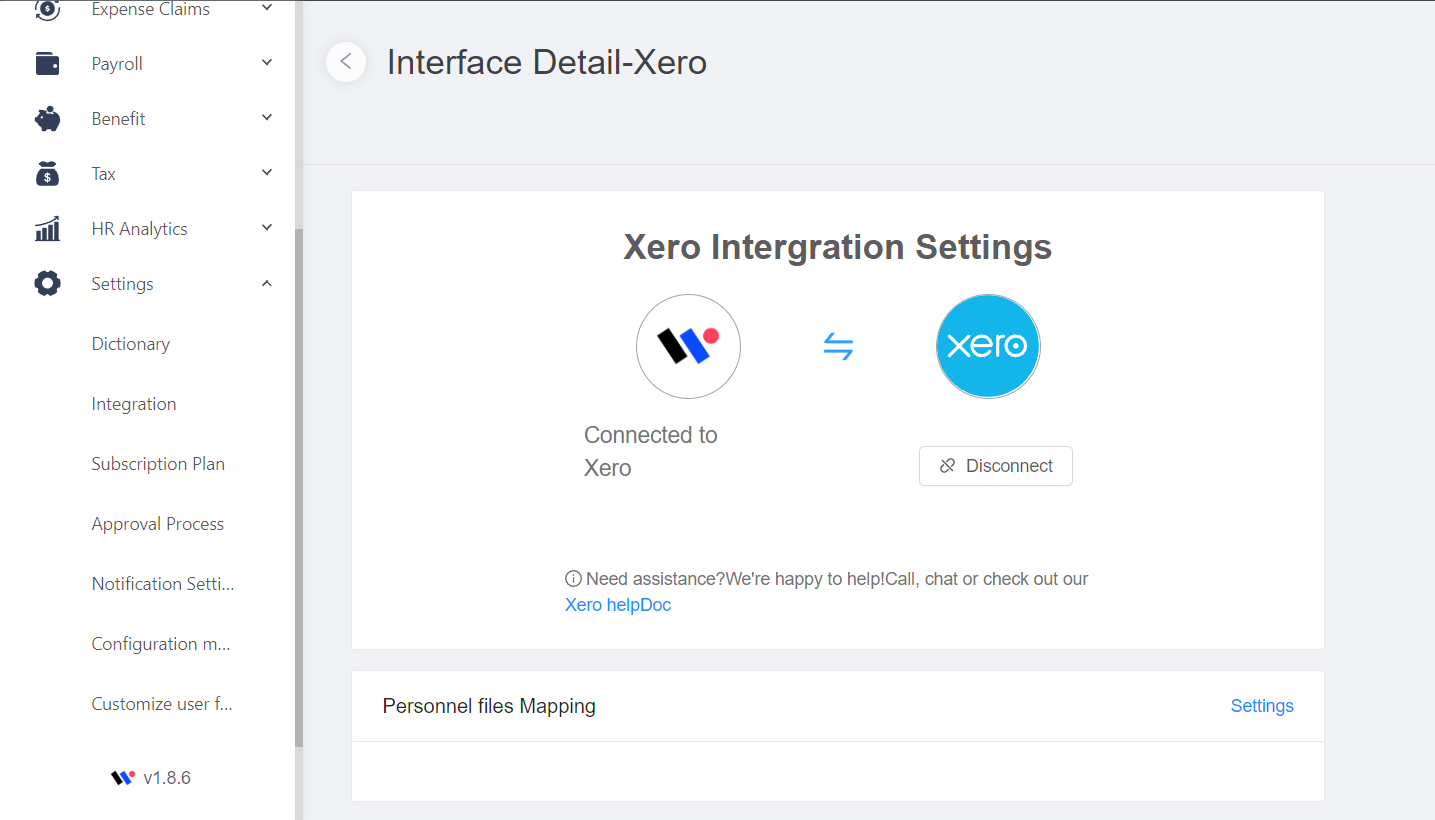Viewport: 1435px width, 820px height.
Task: Open the Integration settings page
Action: [134, 404]
